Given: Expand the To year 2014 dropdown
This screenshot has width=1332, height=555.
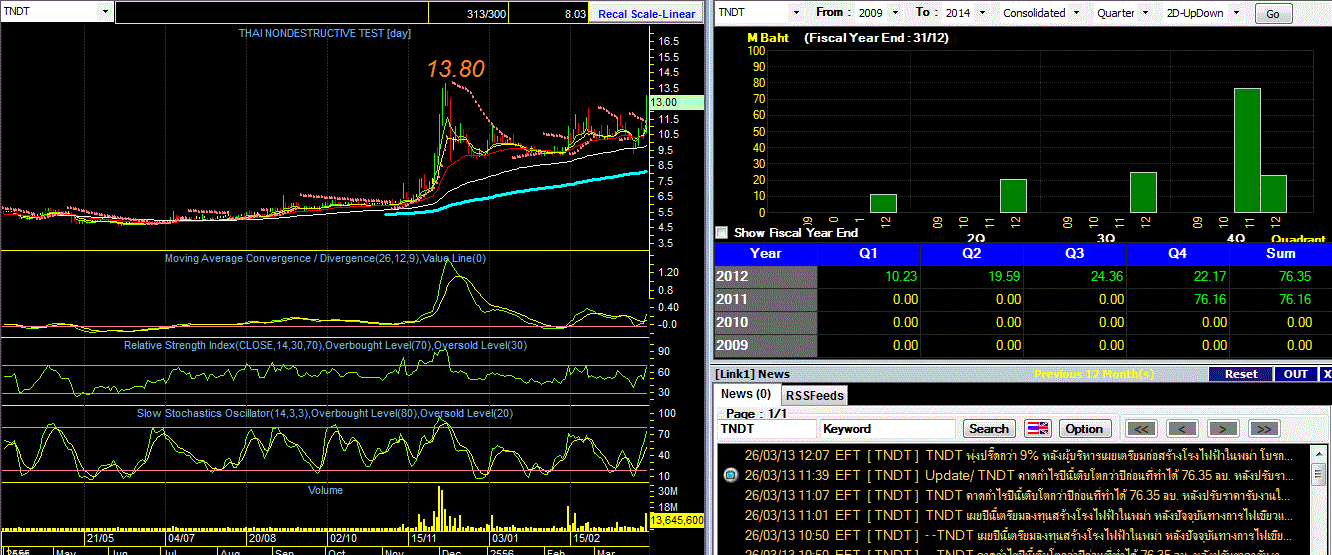Looking at the screenshot, I should 981,13.
